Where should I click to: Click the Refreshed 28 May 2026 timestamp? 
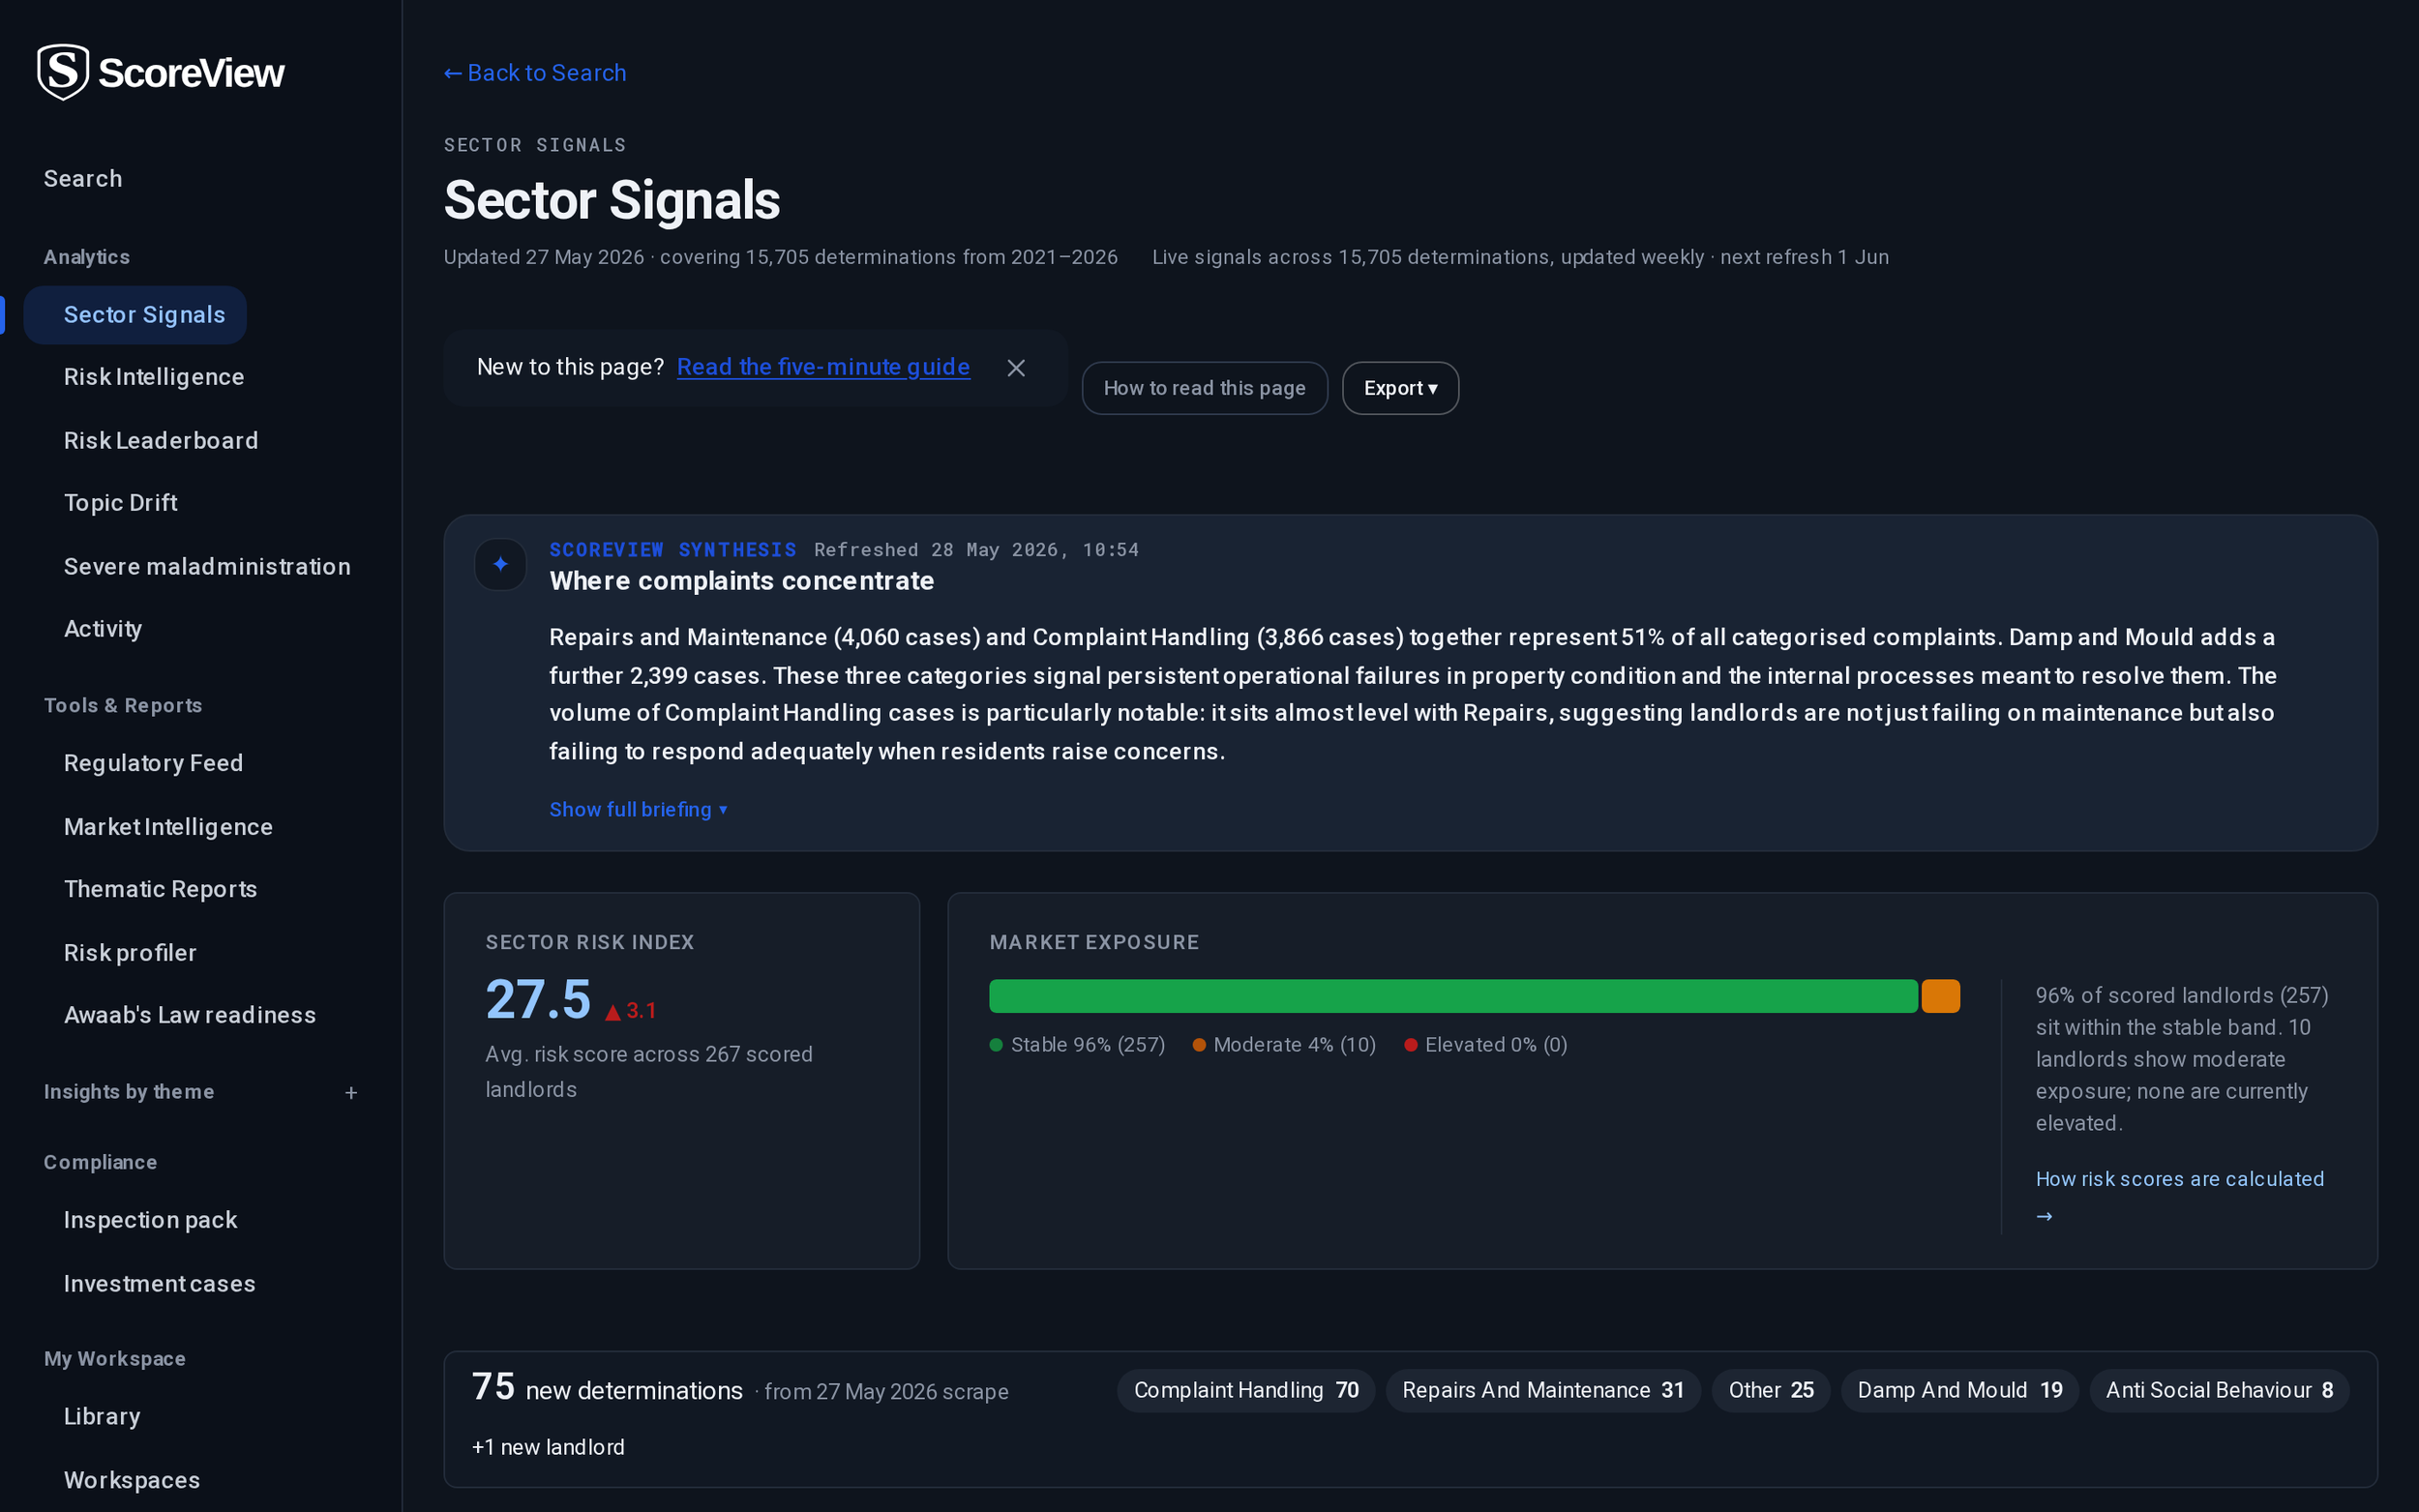tap(976, 550)
